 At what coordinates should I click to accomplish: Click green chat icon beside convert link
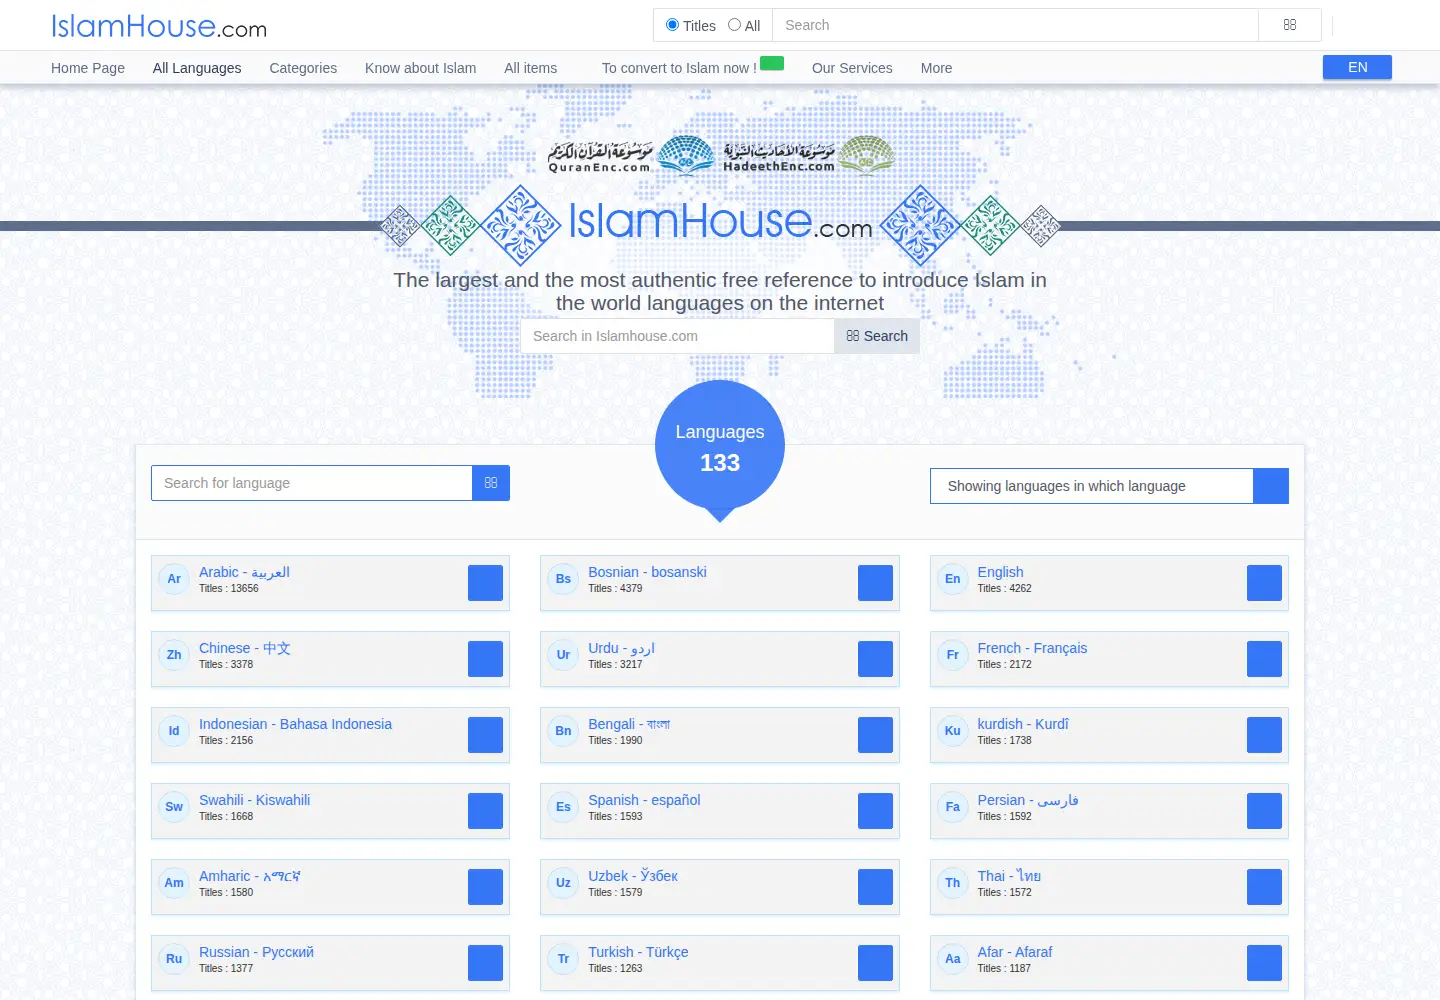[772, 63]
